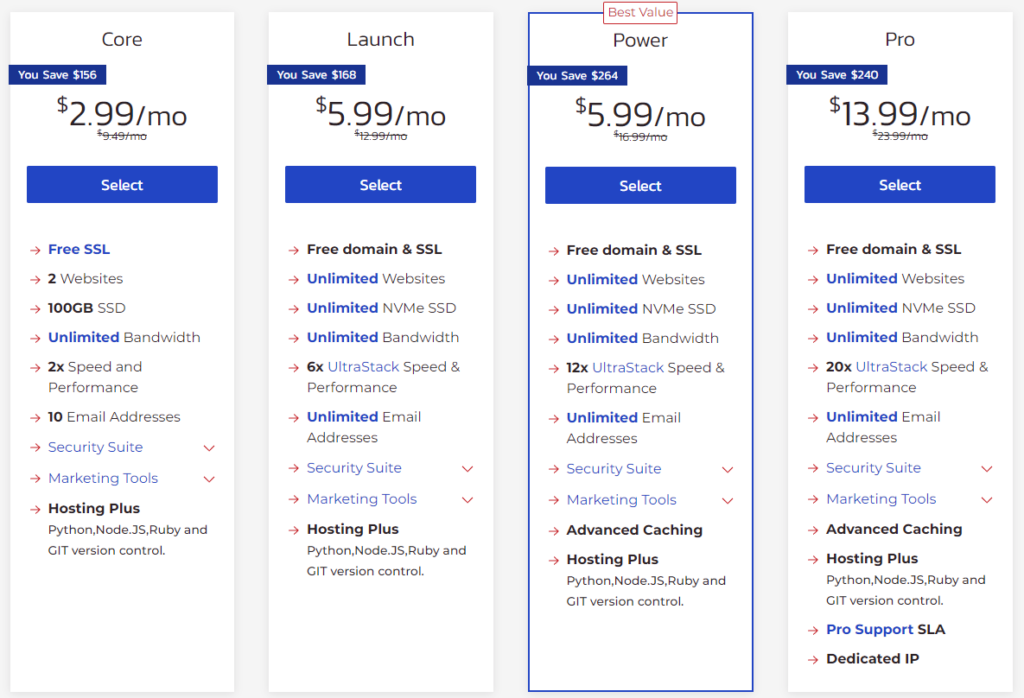The width and height of the screenshot is (1024, 698).
Task: Open Security Suite link in Core plan
Action: (95, 447)
